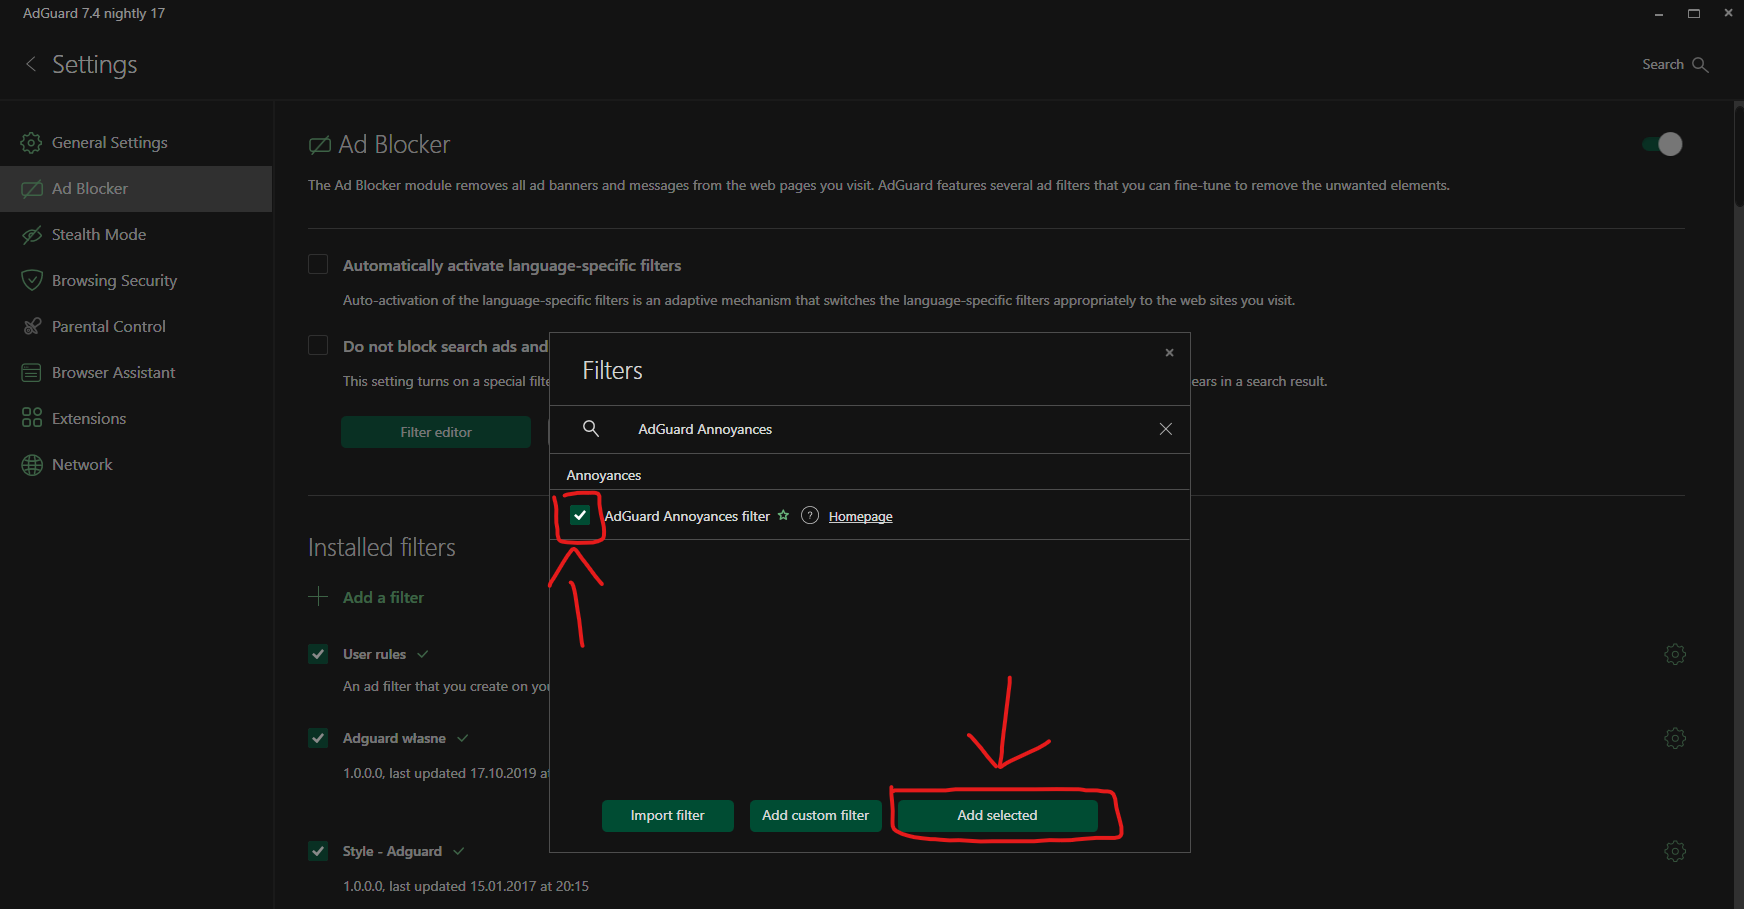Go back using the Settings back arrow

point(31,64)
